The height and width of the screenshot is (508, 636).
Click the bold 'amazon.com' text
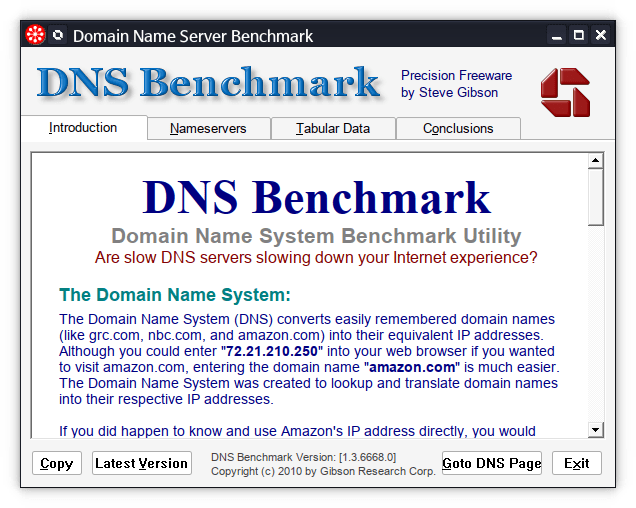point(412,367)
